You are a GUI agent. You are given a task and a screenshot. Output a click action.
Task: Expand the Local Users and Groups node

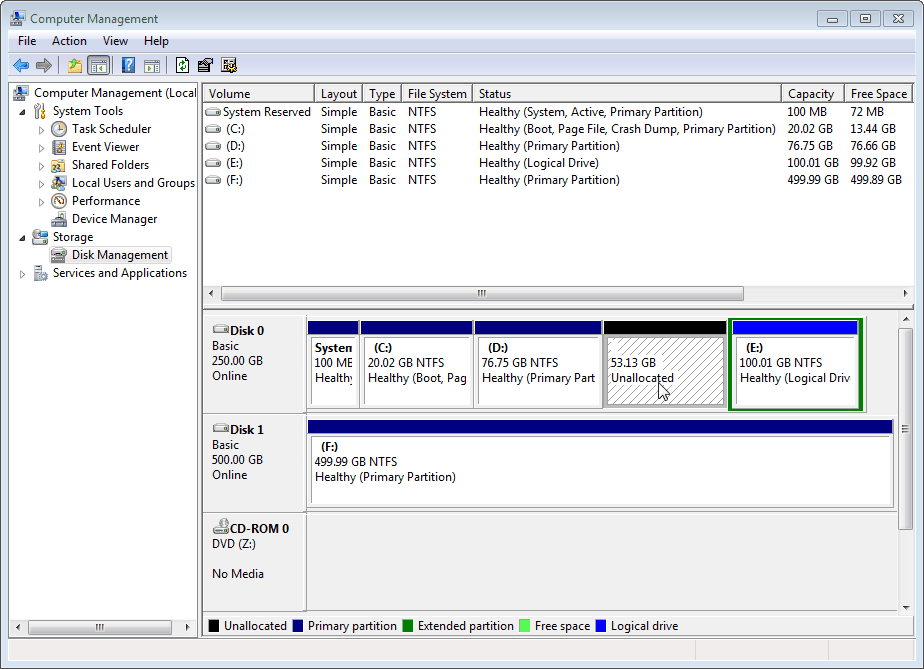point(41,184)
